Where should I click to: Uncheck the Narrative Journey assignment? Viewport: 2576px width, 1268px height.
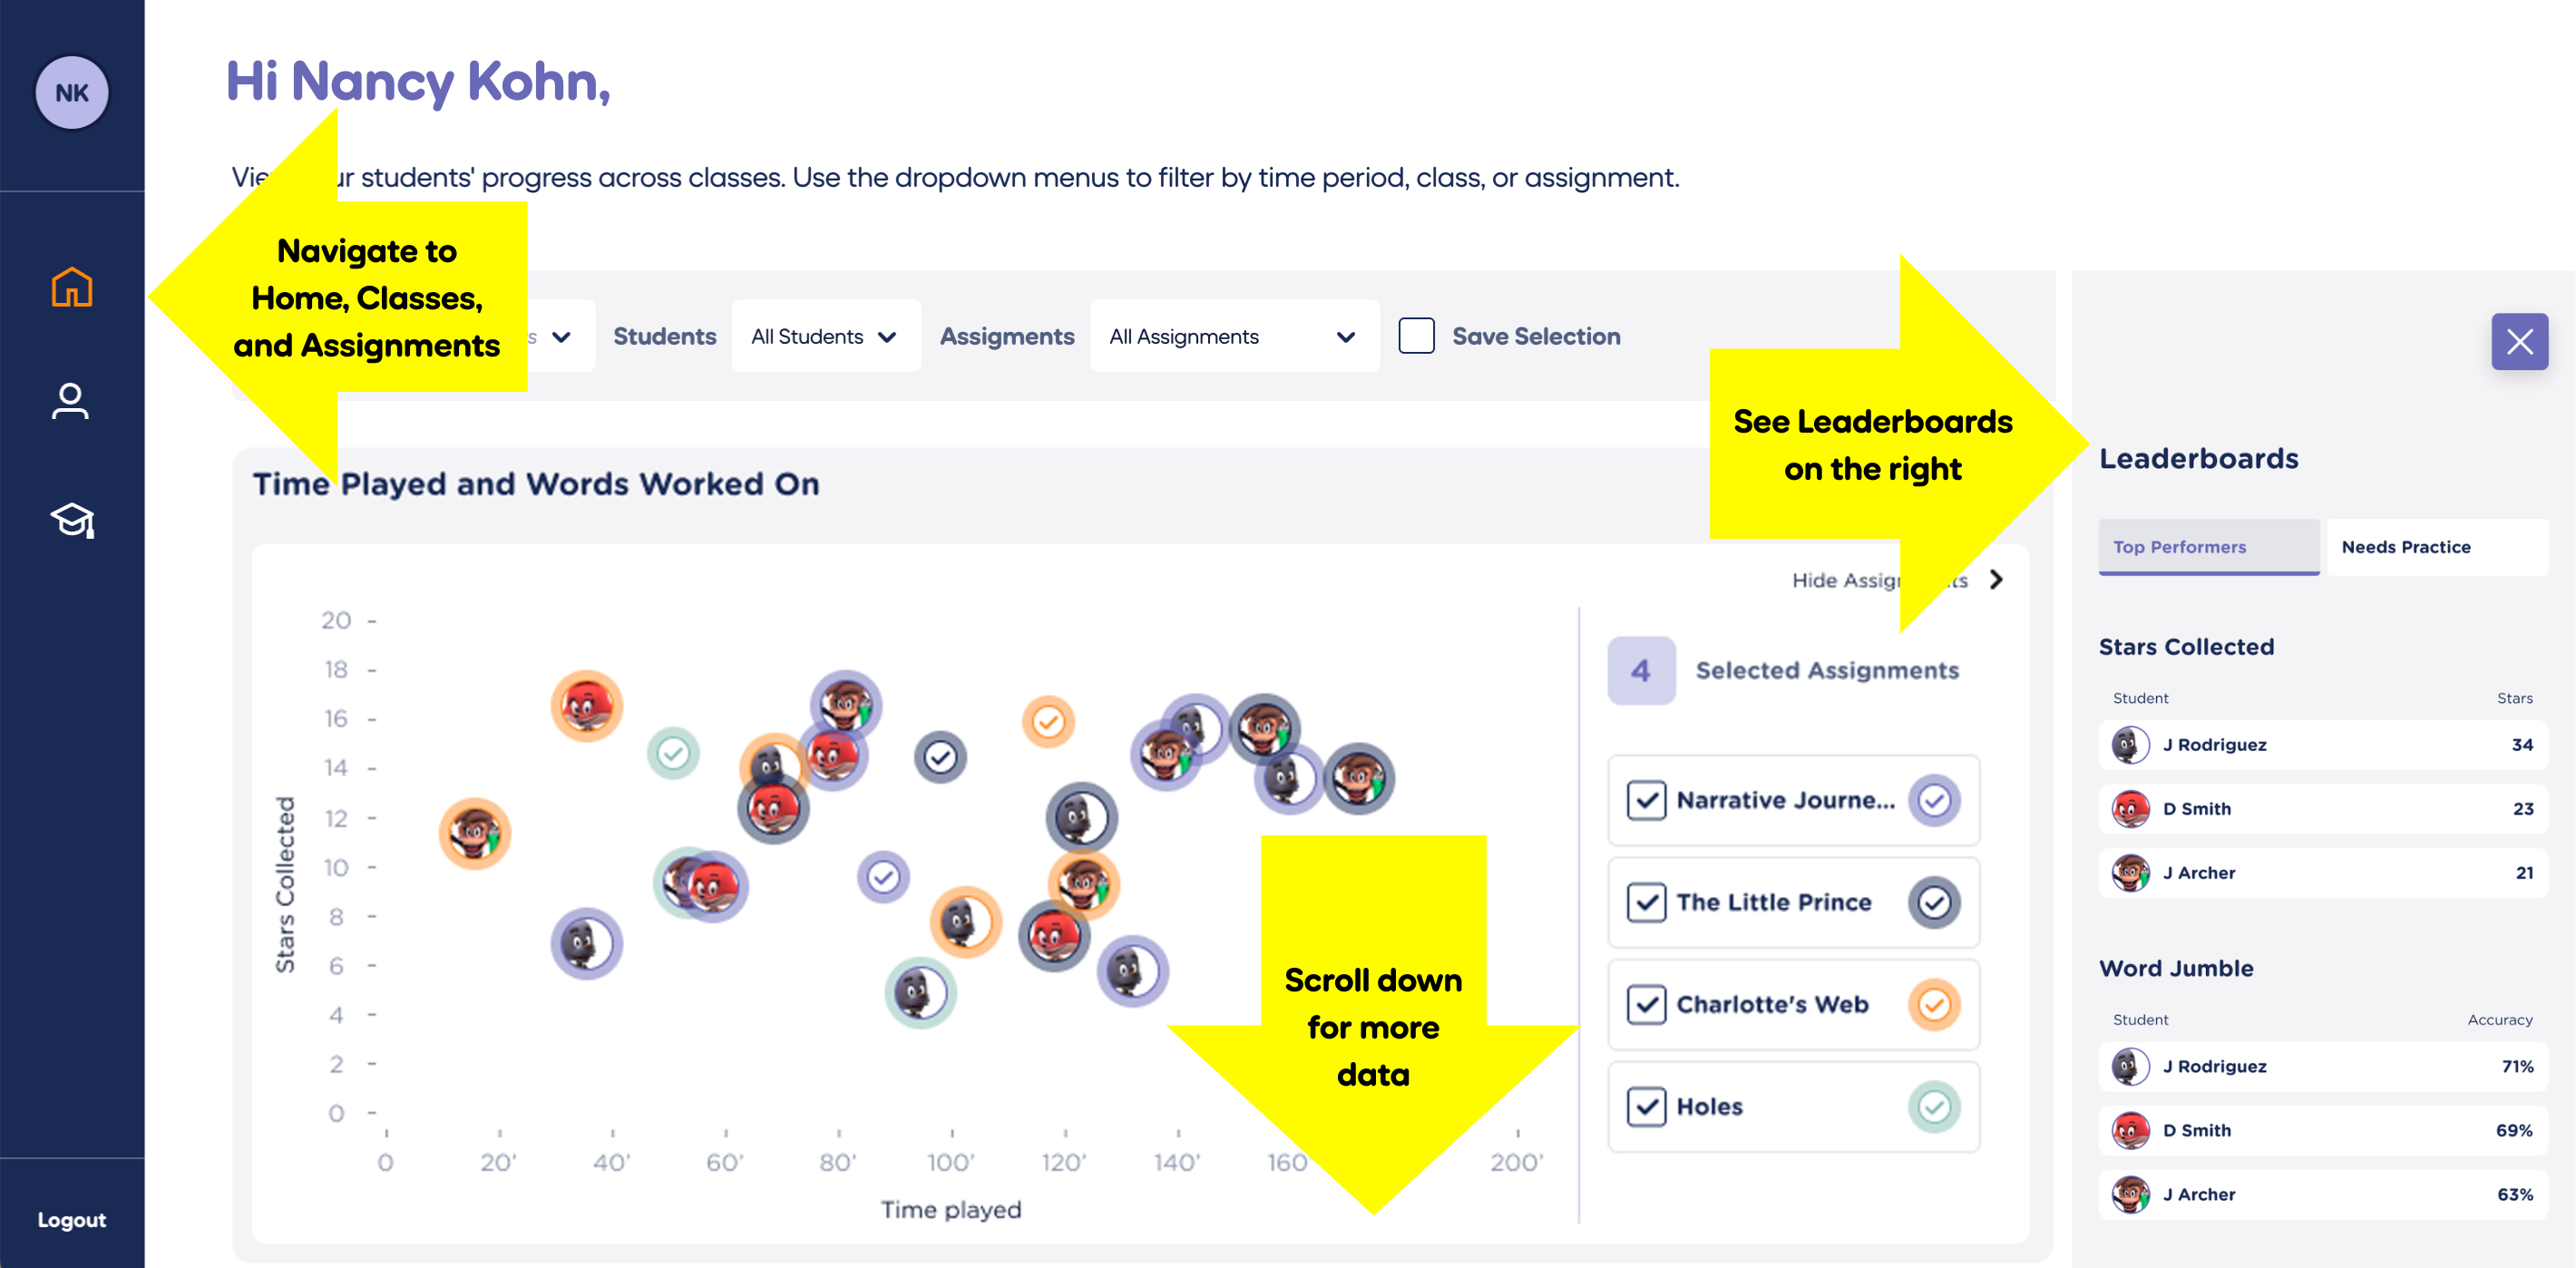(1646, 801)
